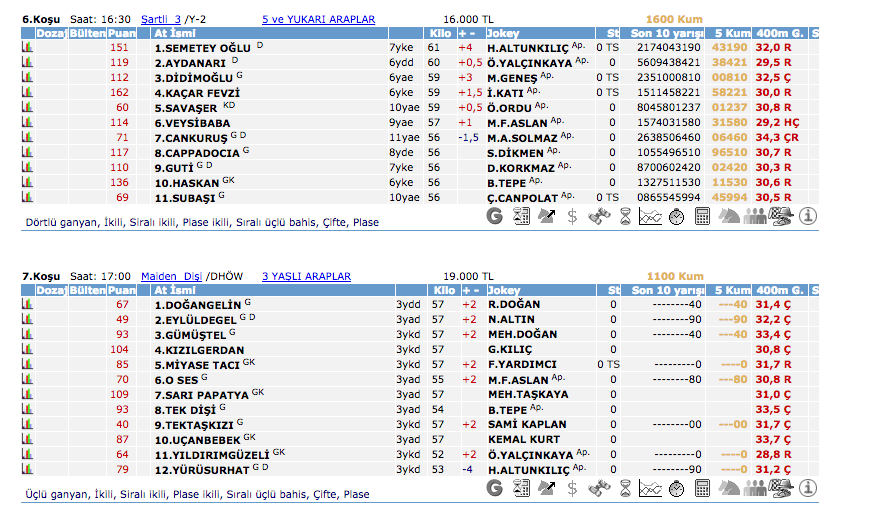Open the stopwatch icon below race 6 table
The height and width of the screenshot is (526, 872).
677,216
